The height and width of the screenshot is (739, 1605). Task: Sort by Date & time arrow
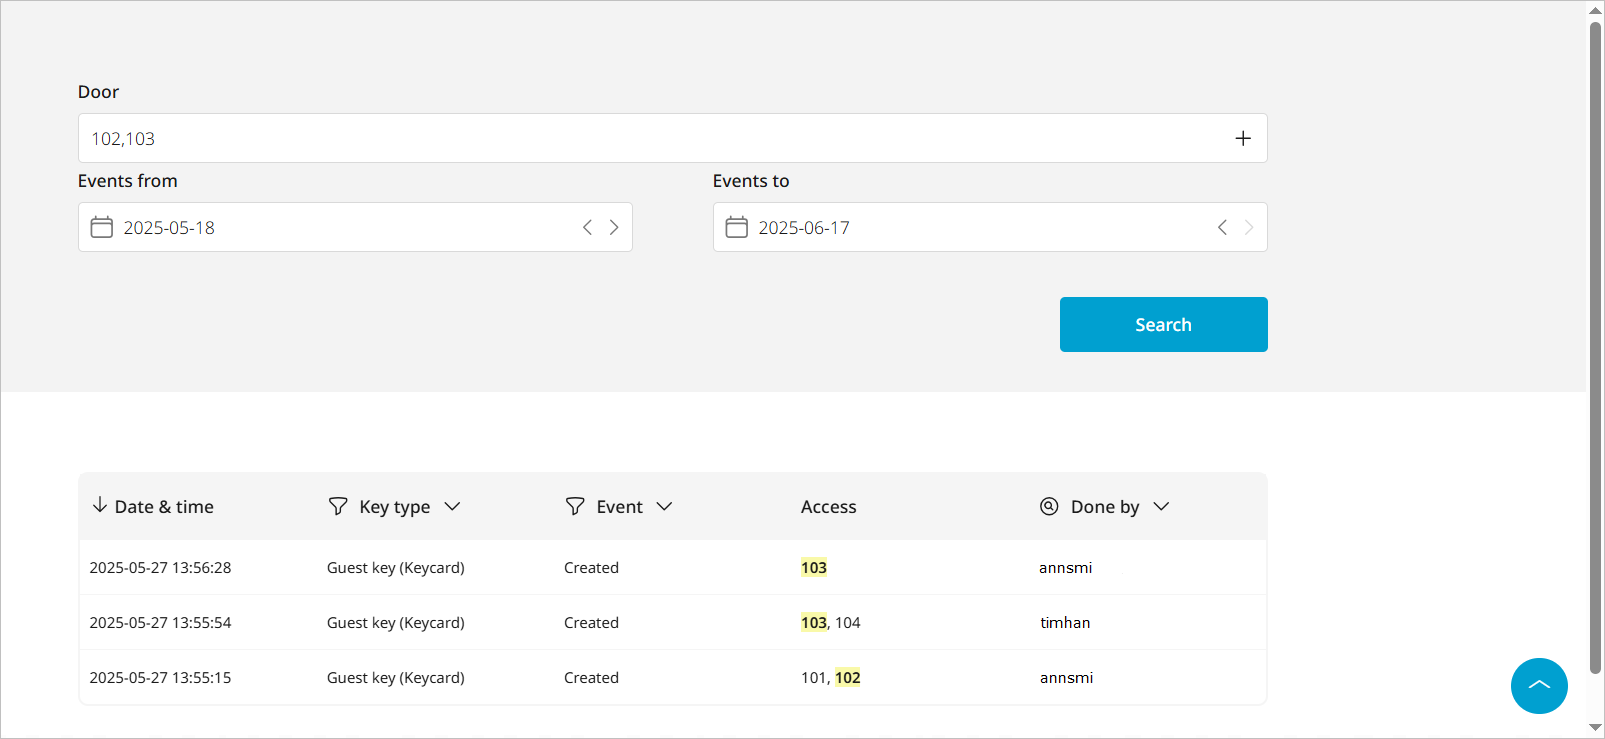[x=100, y=505]
